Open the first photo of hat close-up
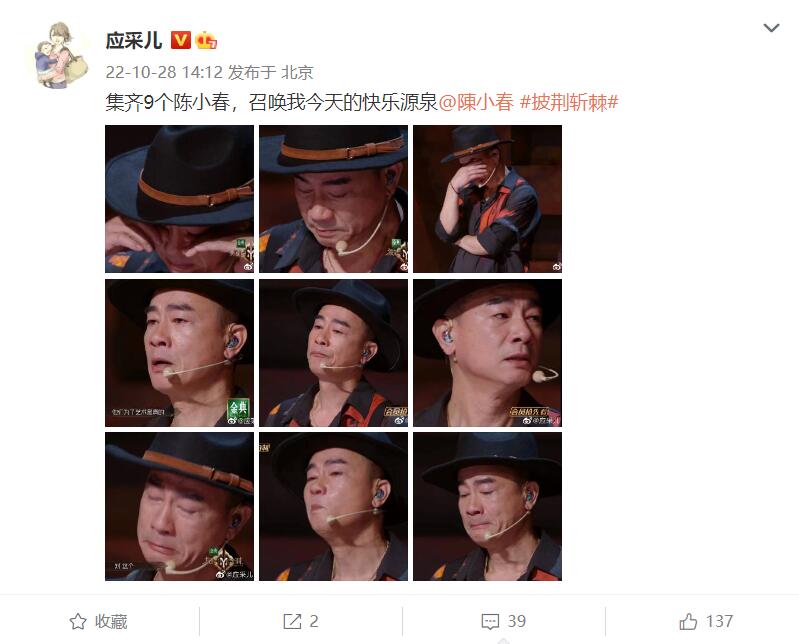 (179, 199)
